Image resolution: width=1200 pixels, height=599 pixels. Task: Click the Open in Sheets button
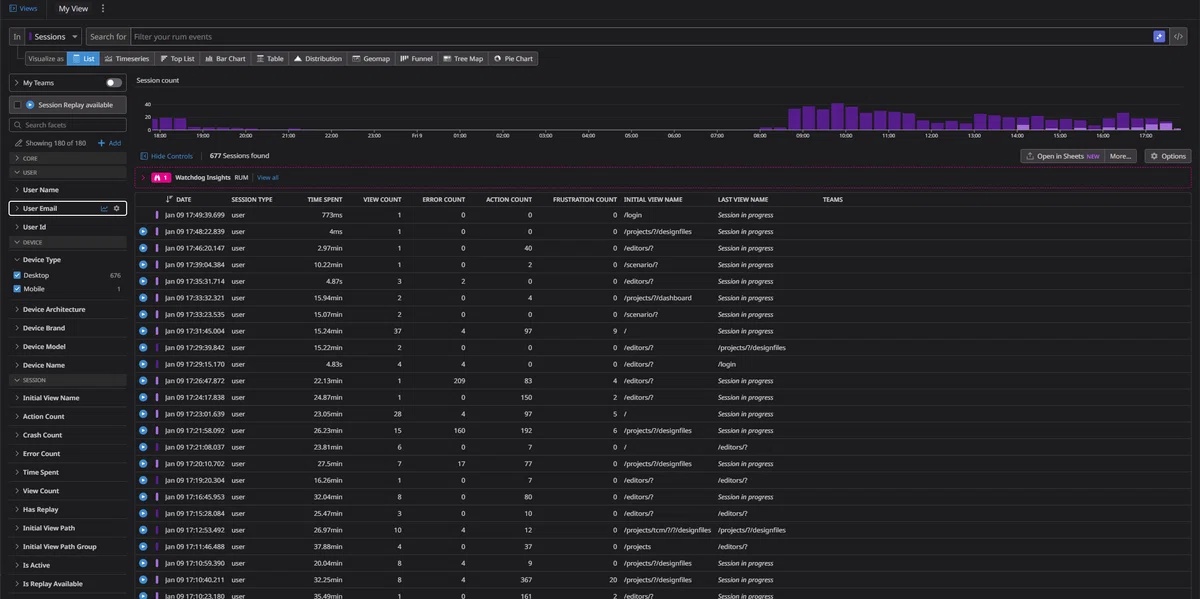pyautogui.click(x=1063, y=156)
